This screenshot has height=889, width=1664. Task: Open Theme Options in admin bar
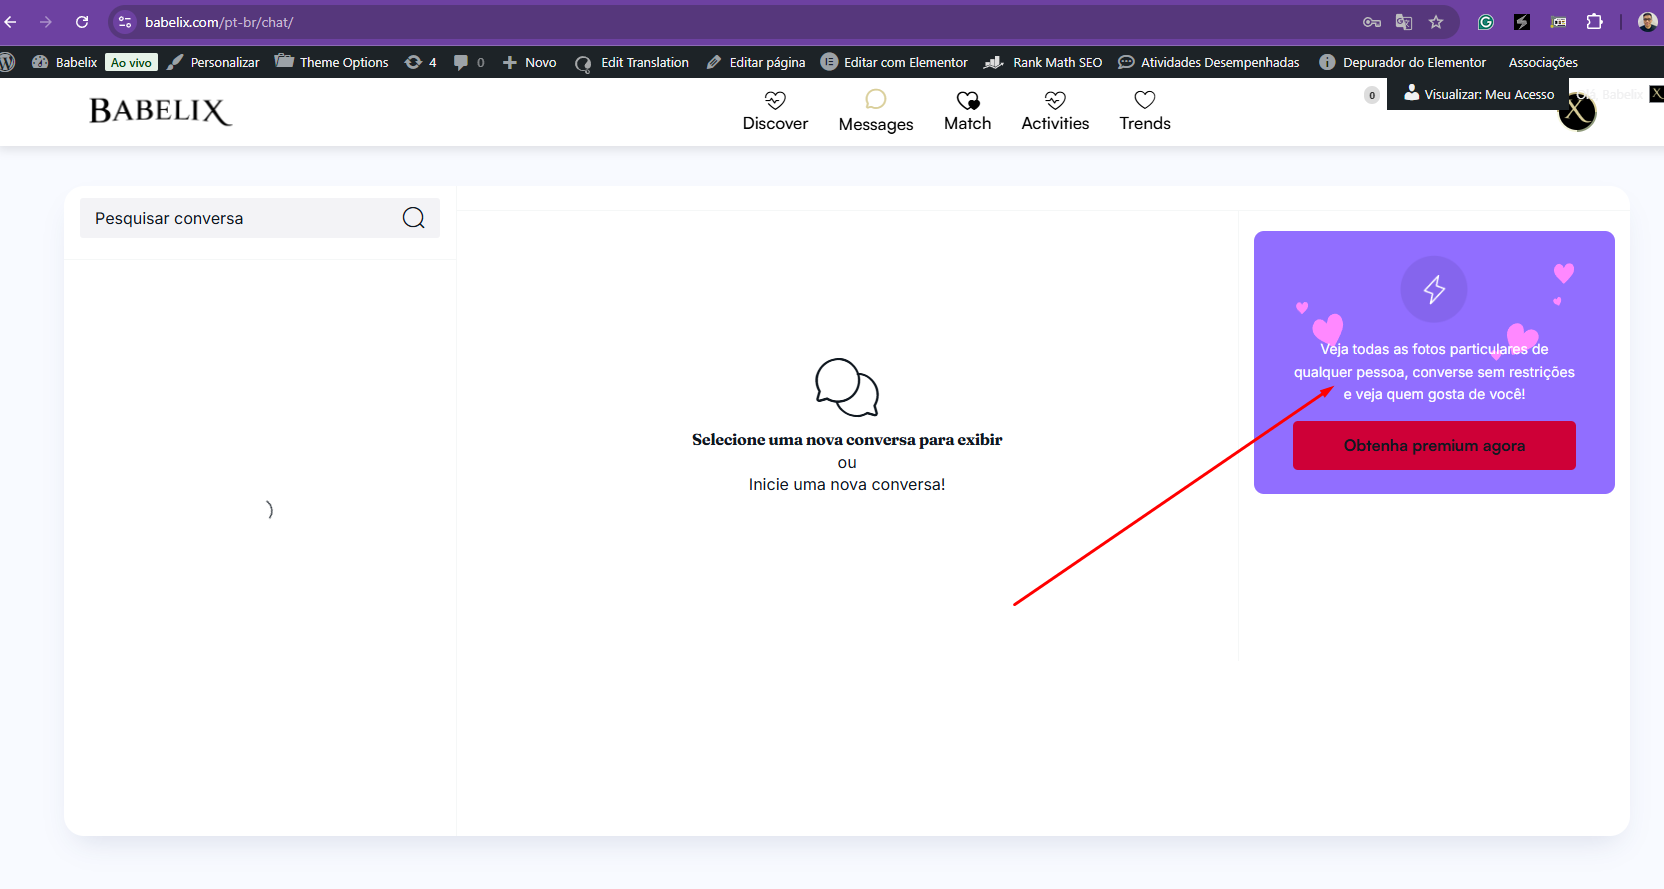tap(332, 62)
